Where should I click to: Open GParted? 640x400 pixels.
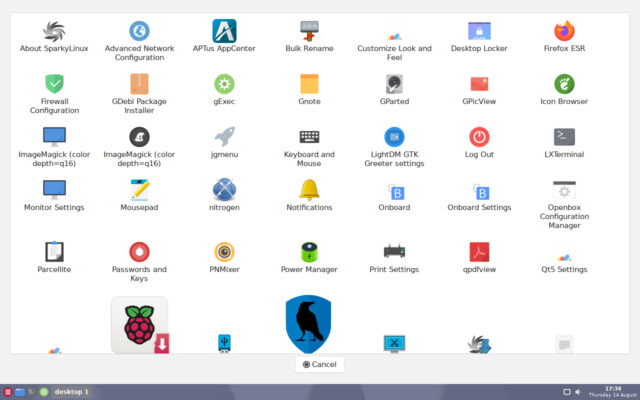click(x=394, y=84)
